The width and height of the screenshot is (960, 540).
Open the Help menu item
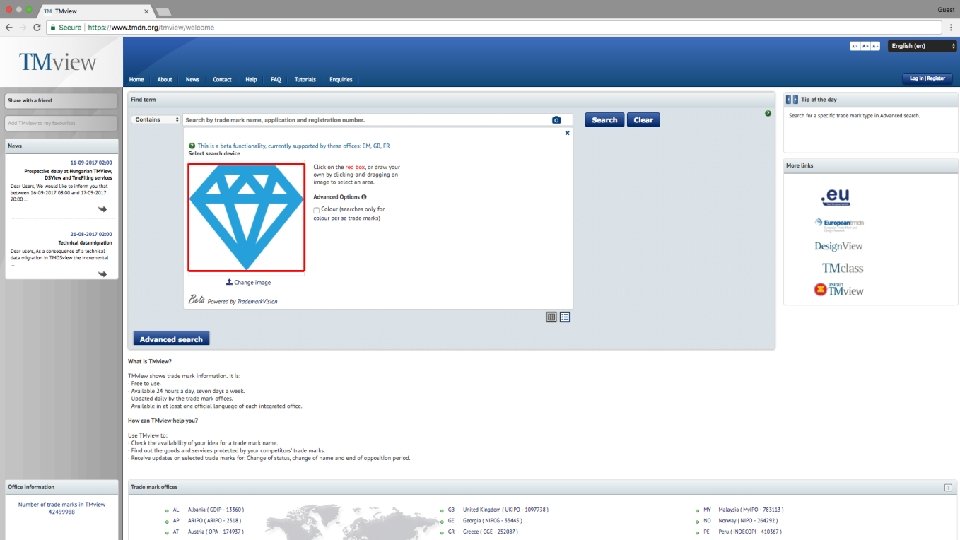[251, 80]
